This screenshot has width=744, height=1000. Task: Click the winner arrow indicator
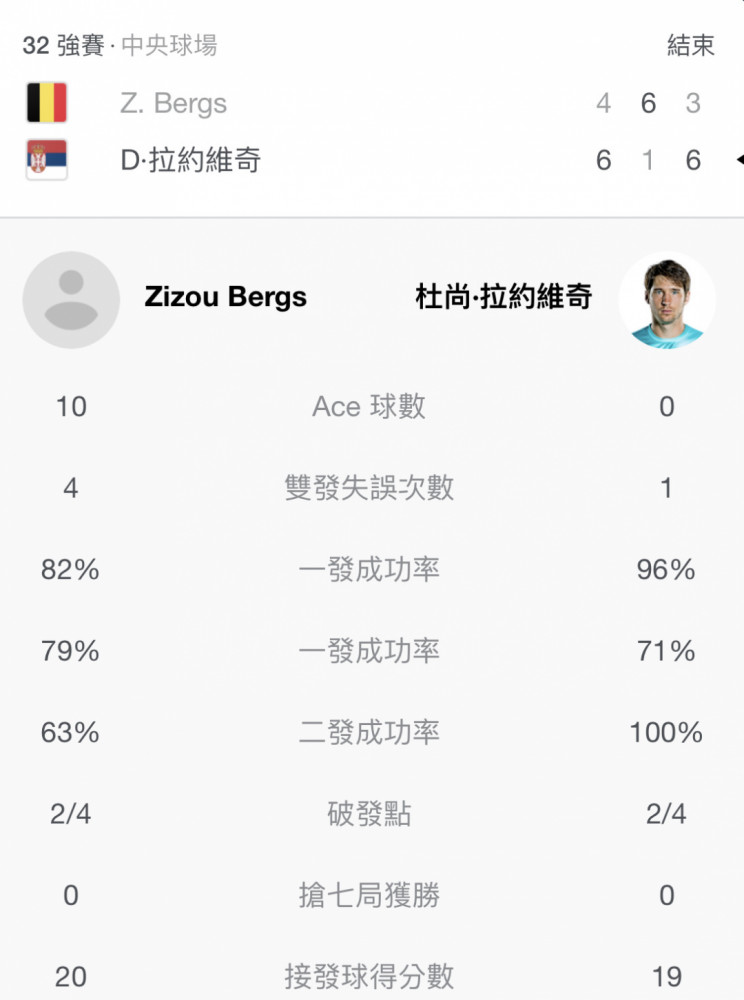pyautogui.click(x=740, y=159)
